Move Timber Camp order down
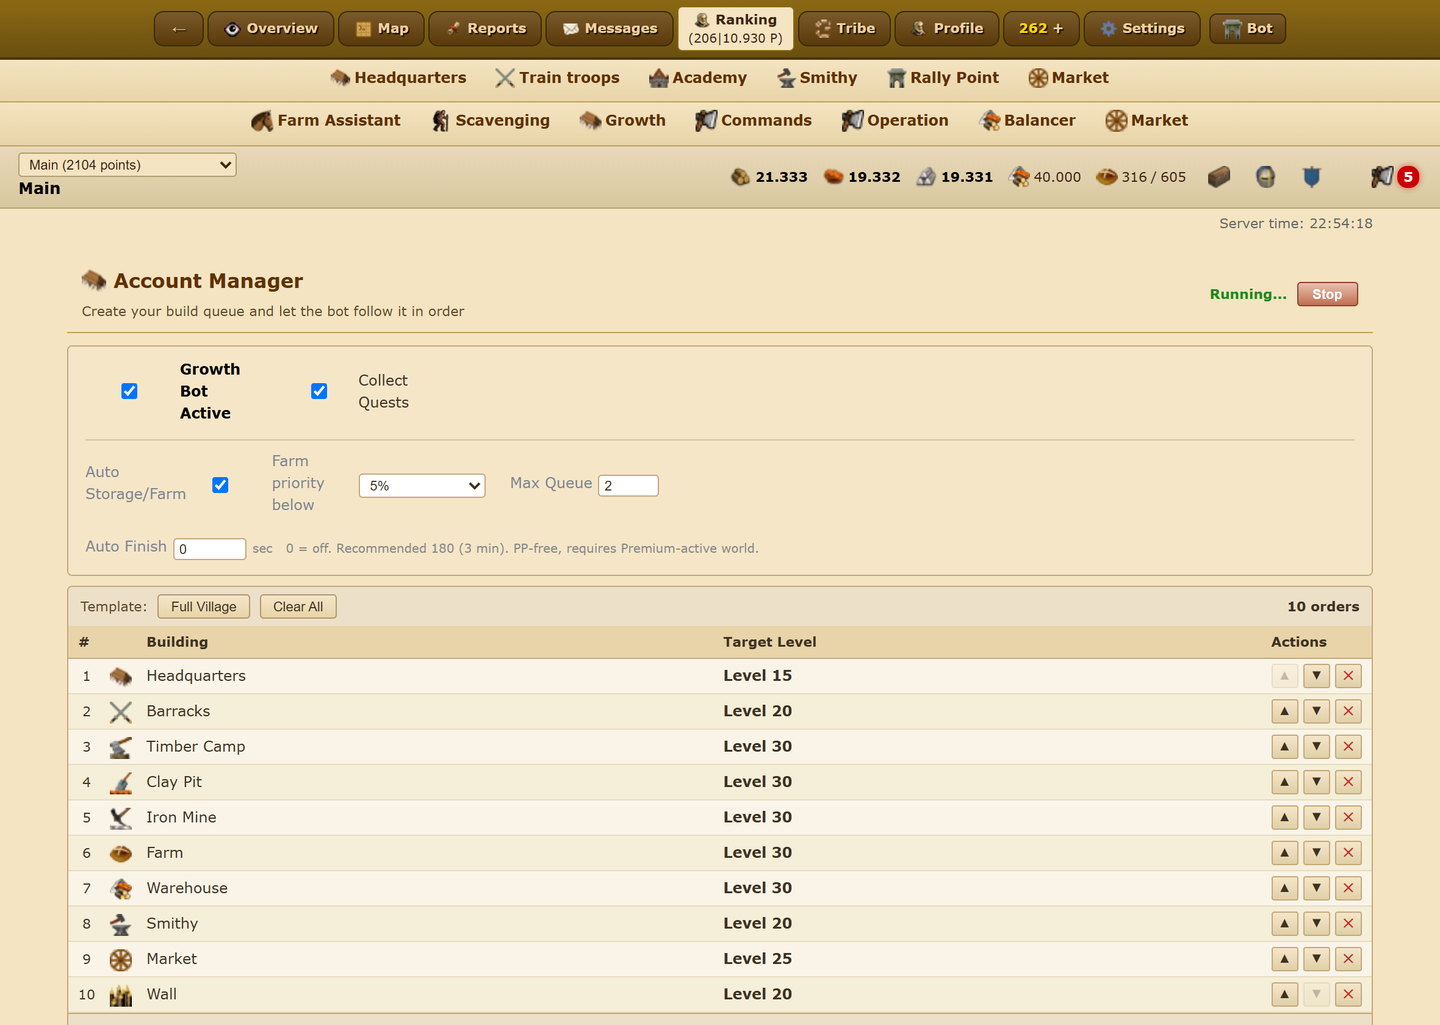This screenshot has height=1025, width=1440. tap(1316, 747)
